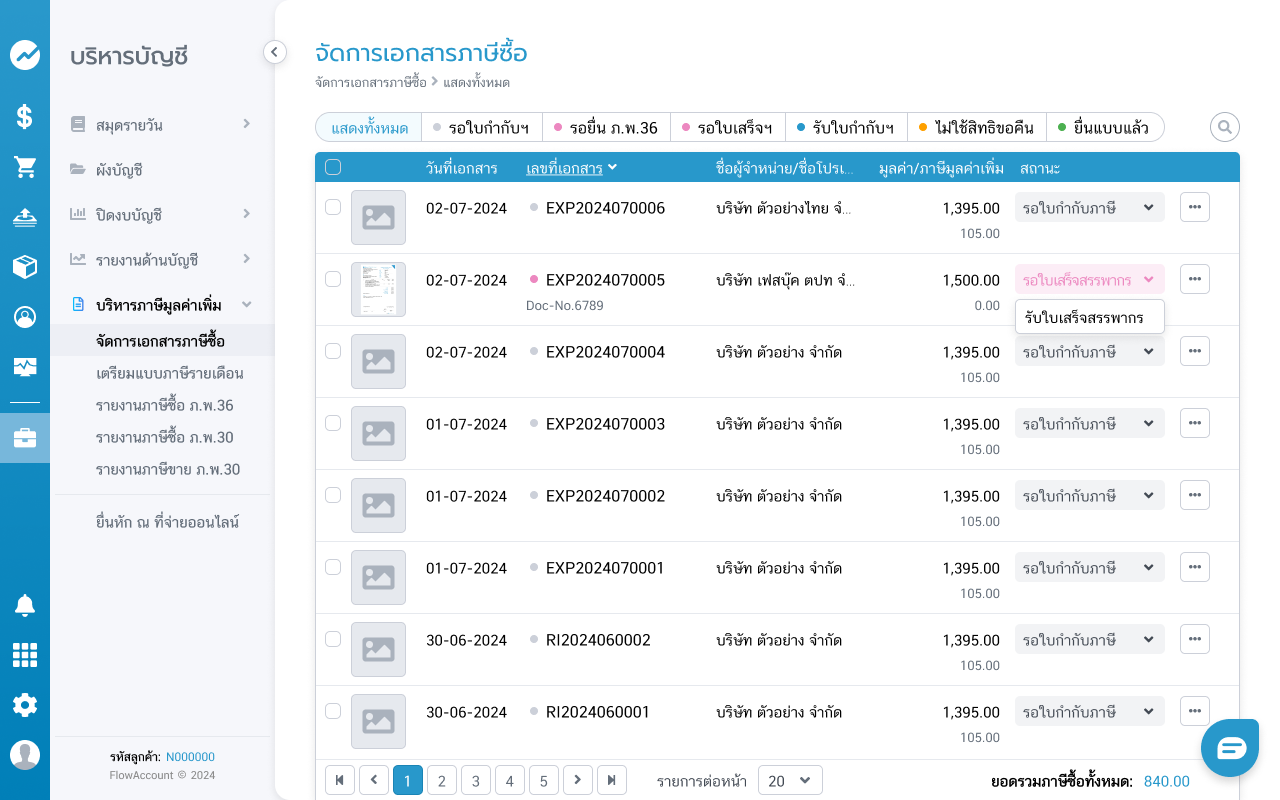Check the row checkbox for EXP2024070006
Viewport: 1280px width, 800px height.
333,207
